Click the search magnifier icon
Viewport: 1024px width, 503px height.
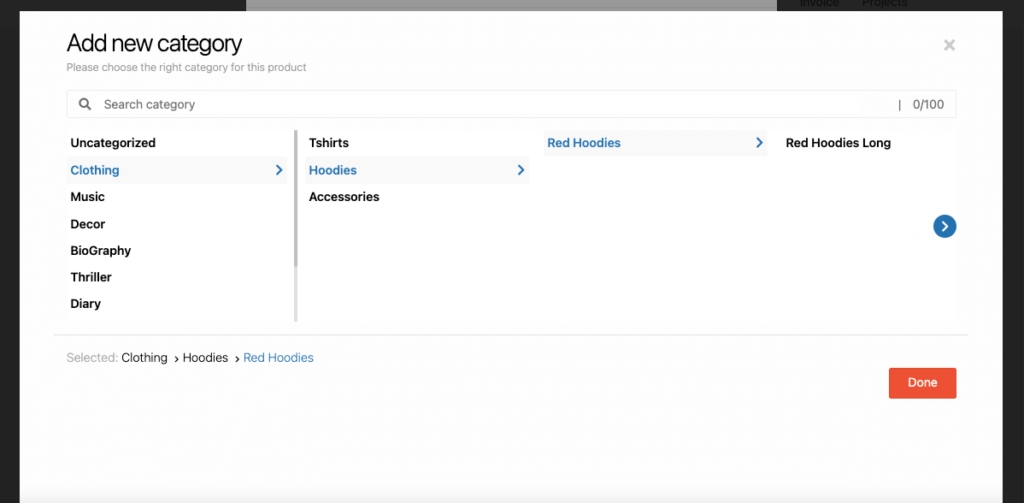tap(85, 104)
